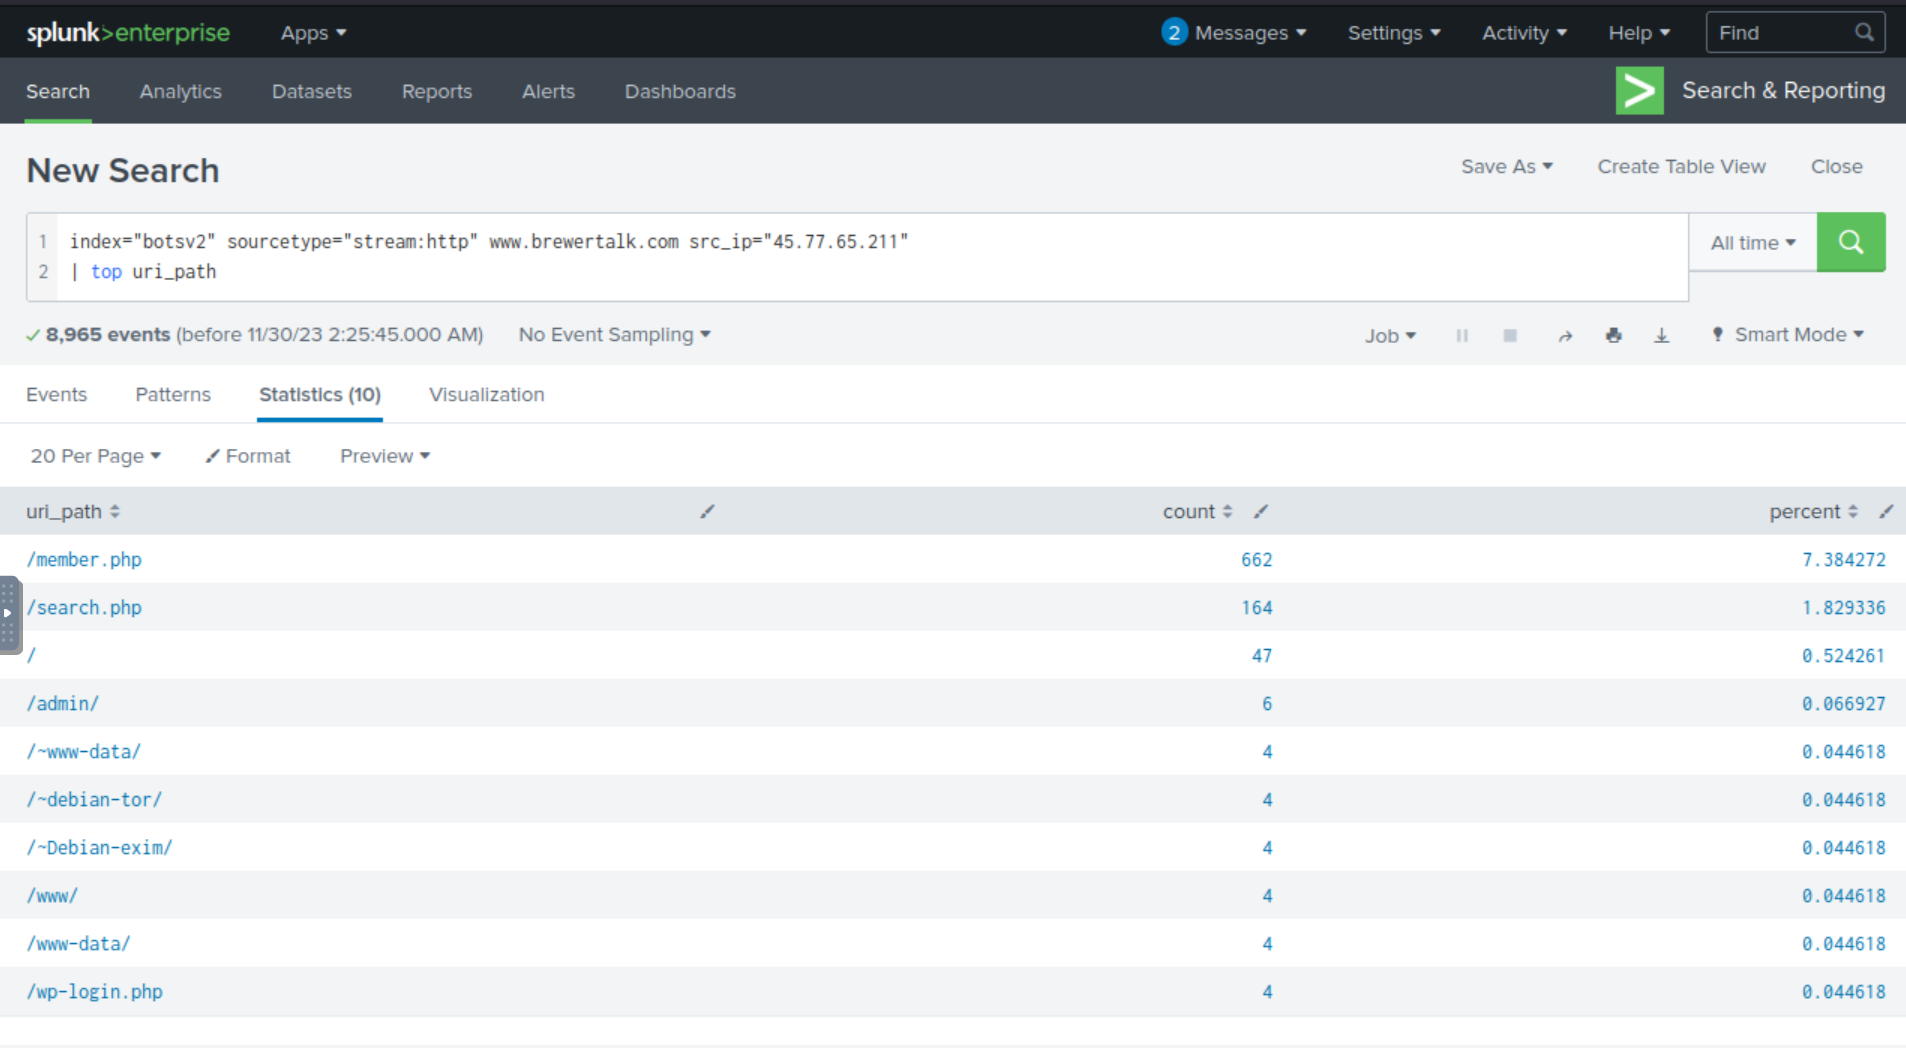Click Create Table View

1681,167
